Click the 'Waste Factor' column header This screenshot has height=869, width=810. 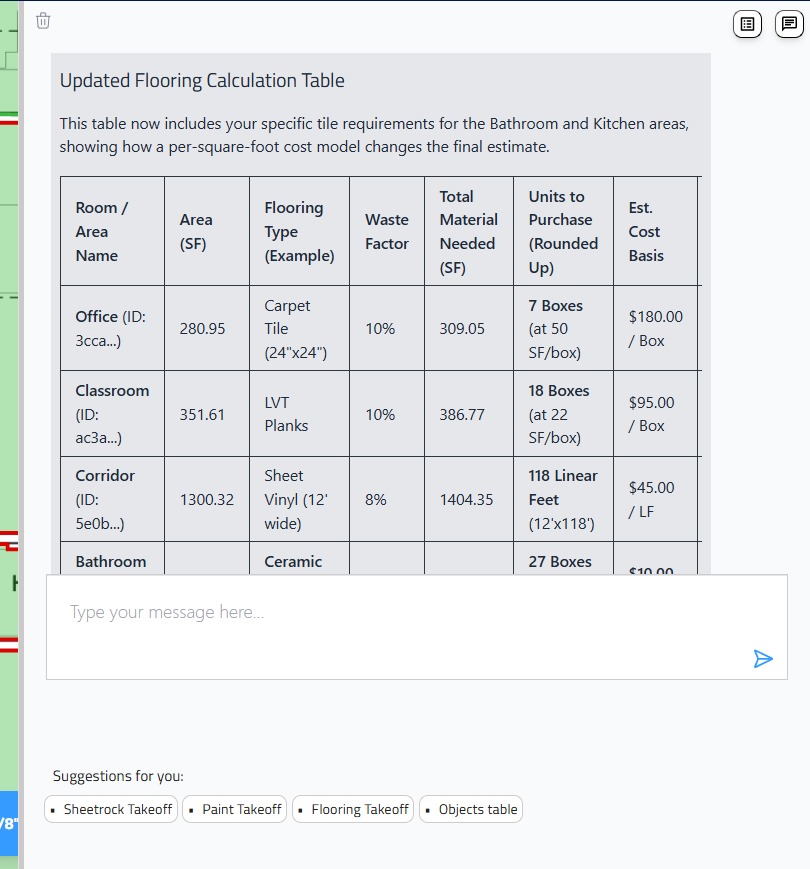click(386, 231)
